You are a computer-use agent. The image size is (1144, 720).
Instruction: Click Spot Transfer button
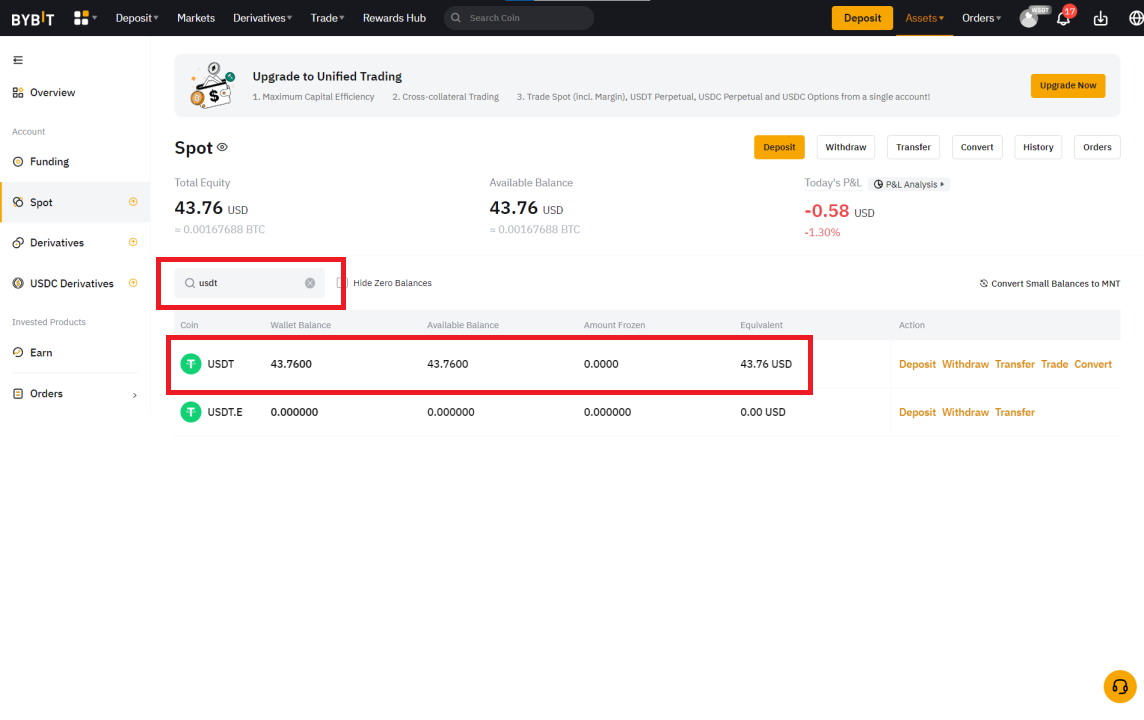[913, 147]
